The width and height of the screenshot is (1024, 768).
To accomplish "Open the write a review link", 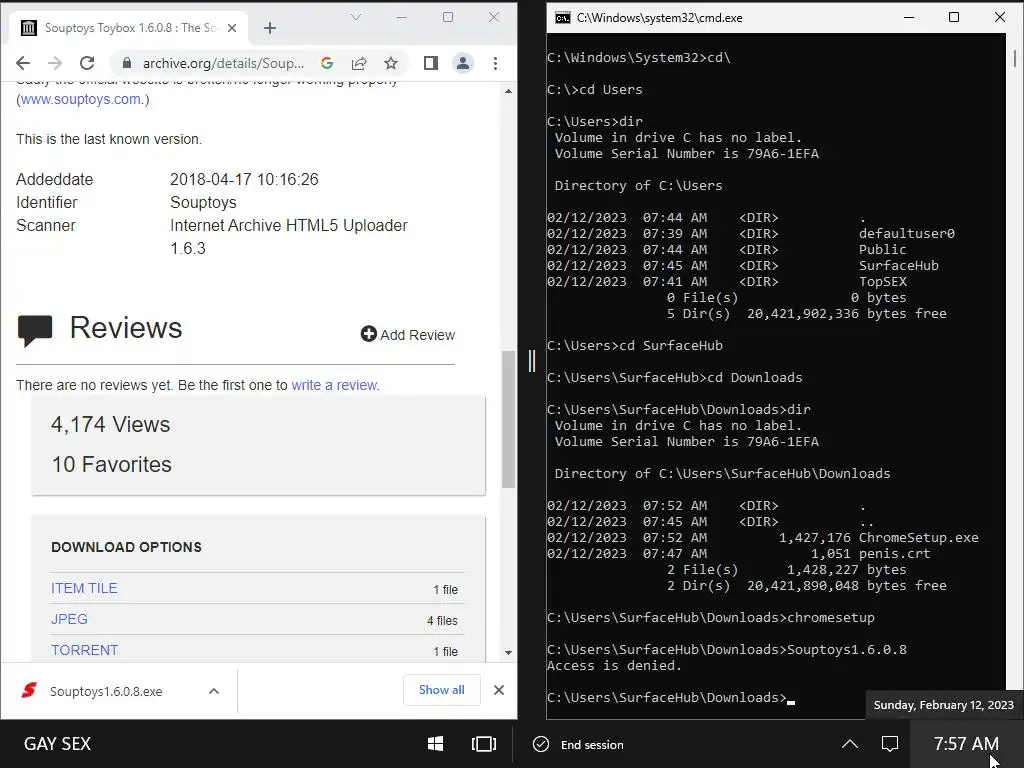I will pos(334,385).
